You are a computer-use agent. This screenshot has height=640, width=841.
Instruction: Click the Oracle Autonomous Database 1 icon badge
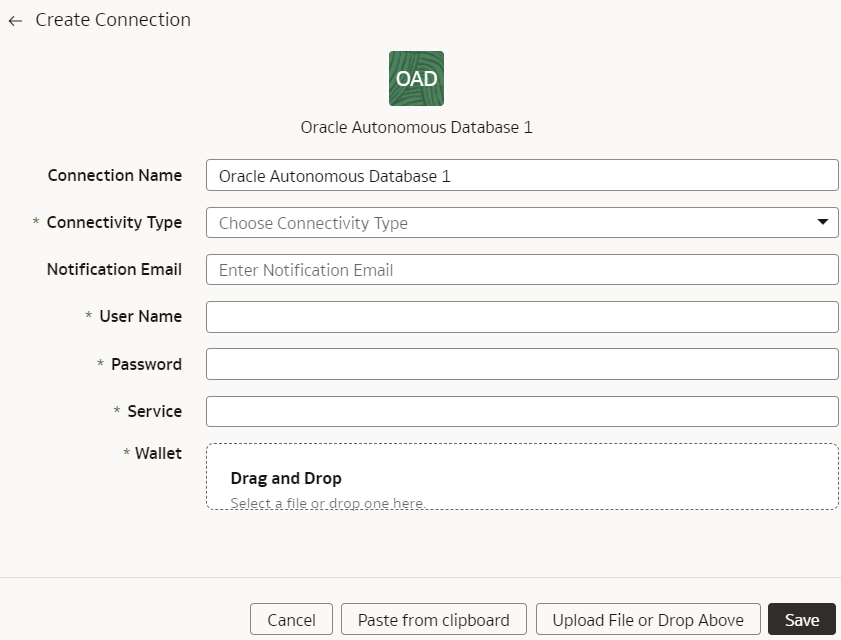tap(416, 78)
